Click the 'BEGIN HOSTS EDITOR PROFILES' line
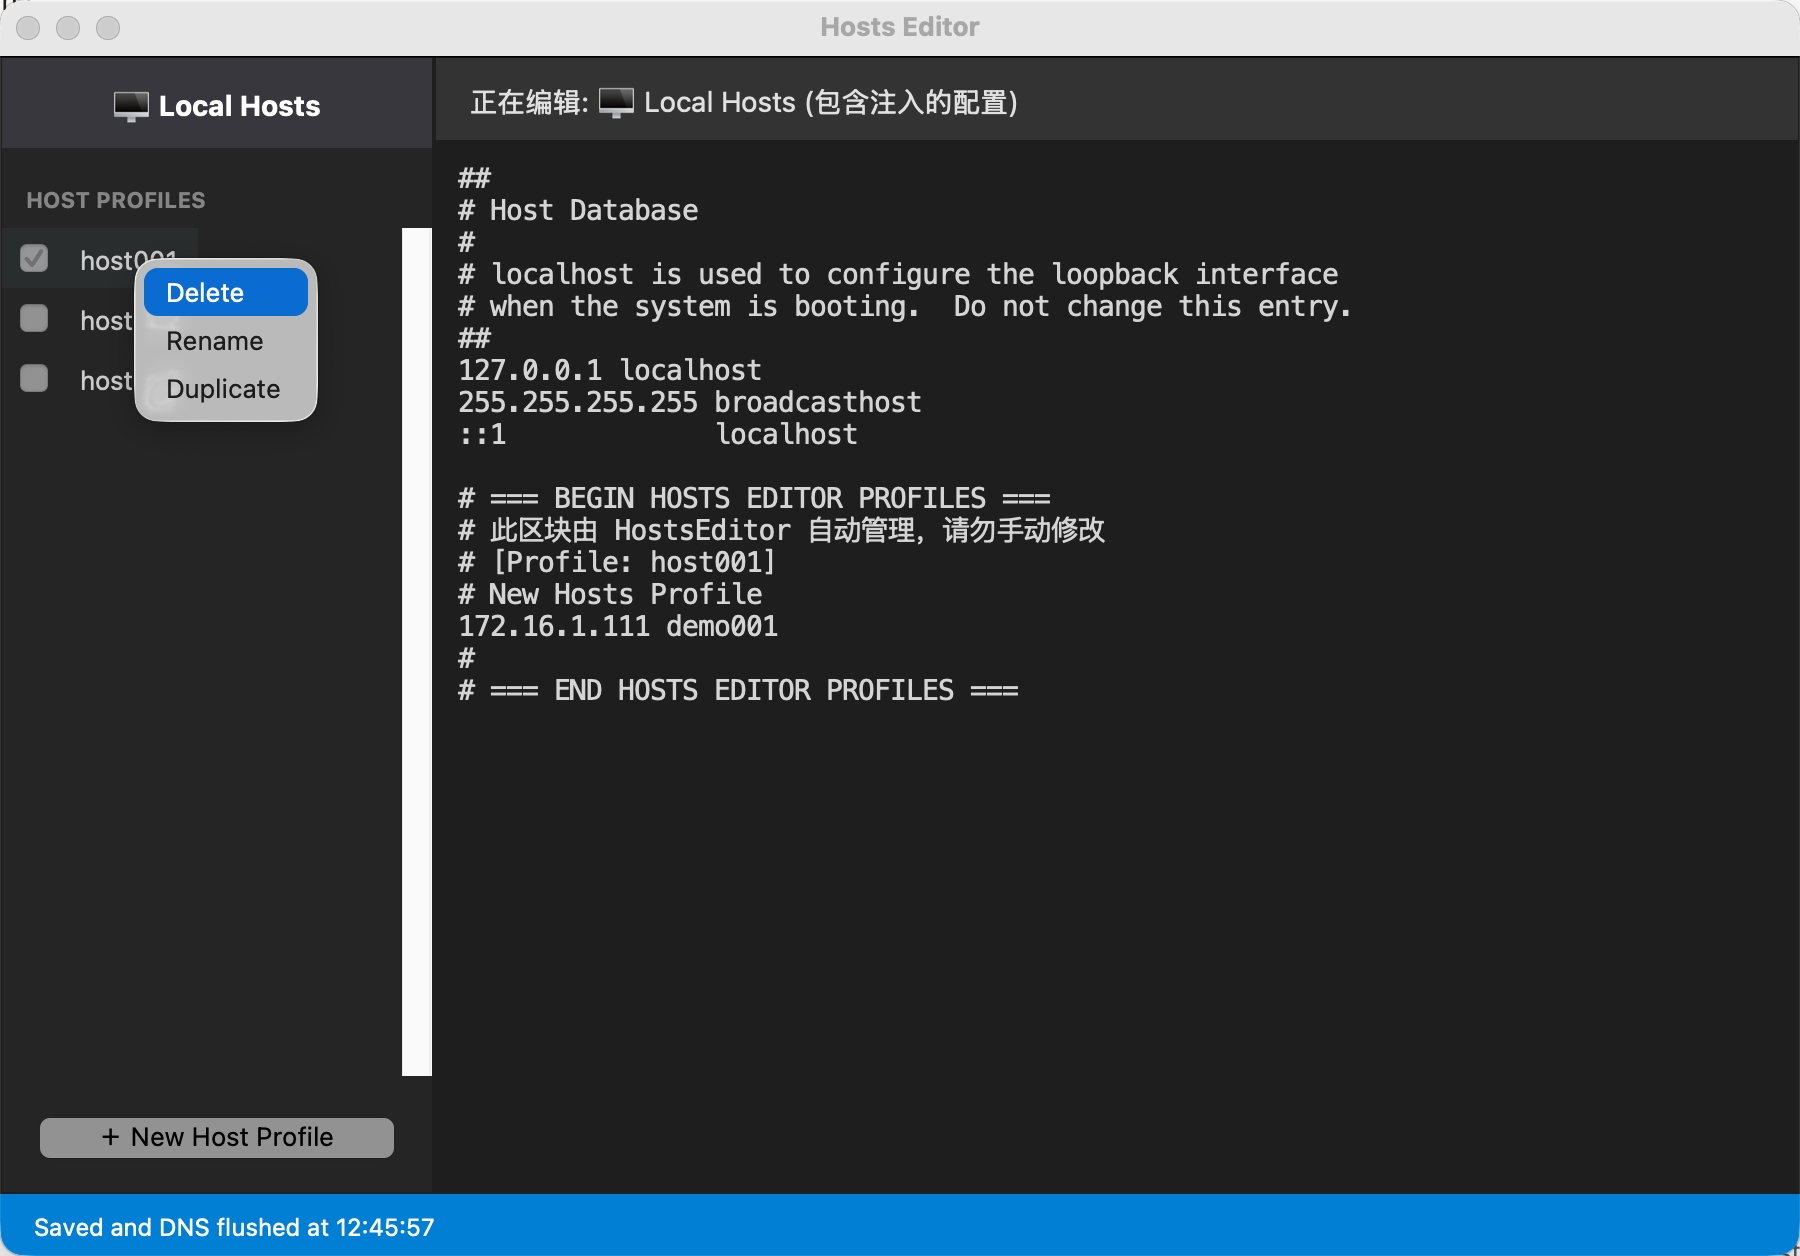The height and width of the screenshot is (1256, 1800). click(x=754, y=498)
